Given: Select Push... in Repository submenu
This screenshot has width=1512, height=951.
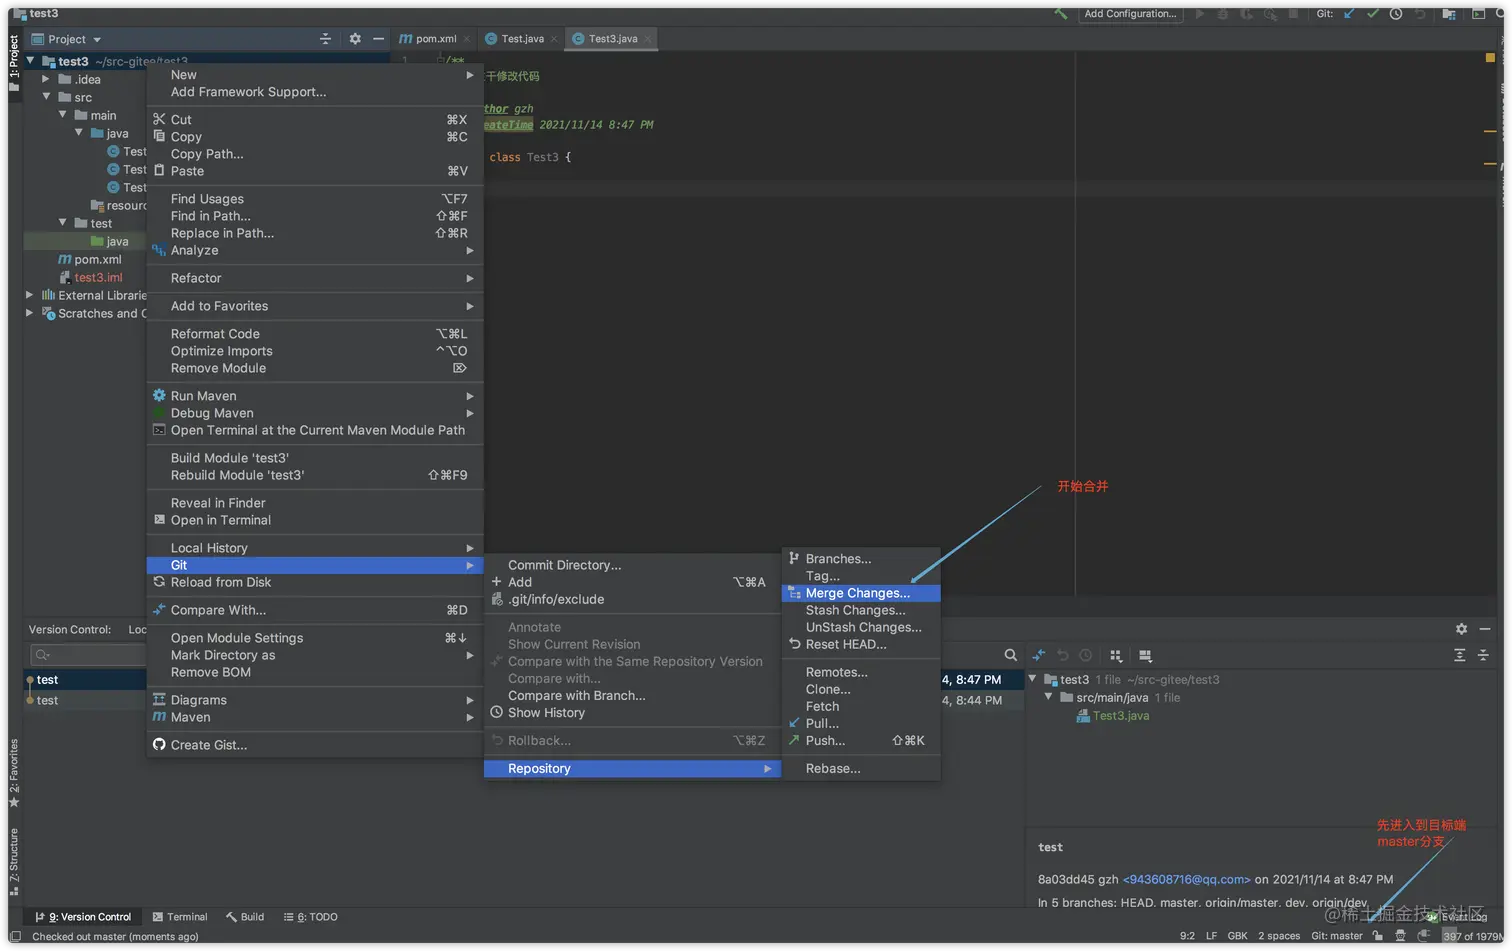Looking at the screenshot, I should click(x=861, y=740).
